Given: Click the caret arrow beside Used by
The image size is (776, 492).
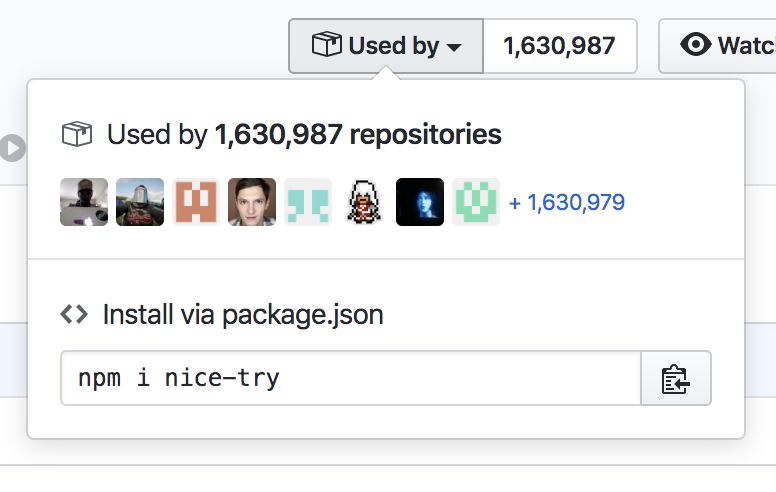Looking at the screenshot, I should (454, 47).
